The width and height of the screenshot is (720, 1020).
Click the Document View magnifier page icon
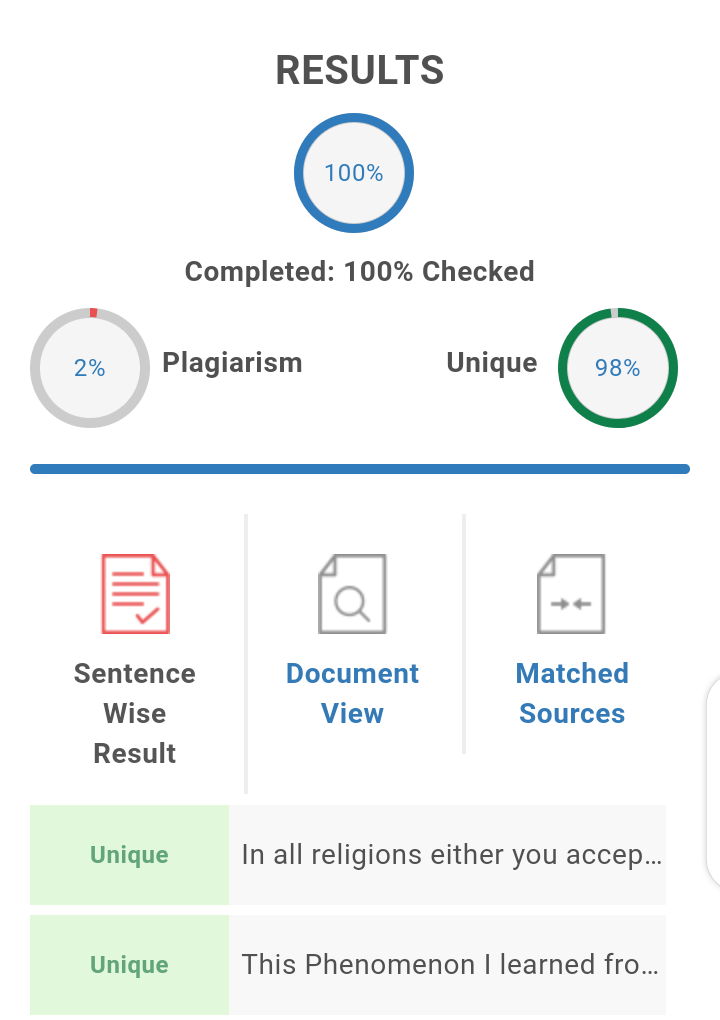click(353, 594)
